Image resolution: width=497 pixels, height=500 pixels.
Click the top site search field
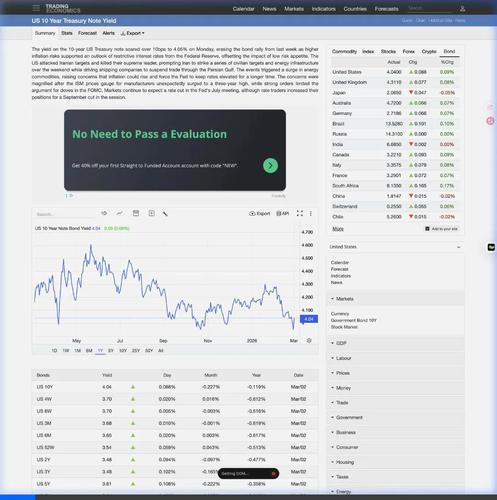click(430, 8)
